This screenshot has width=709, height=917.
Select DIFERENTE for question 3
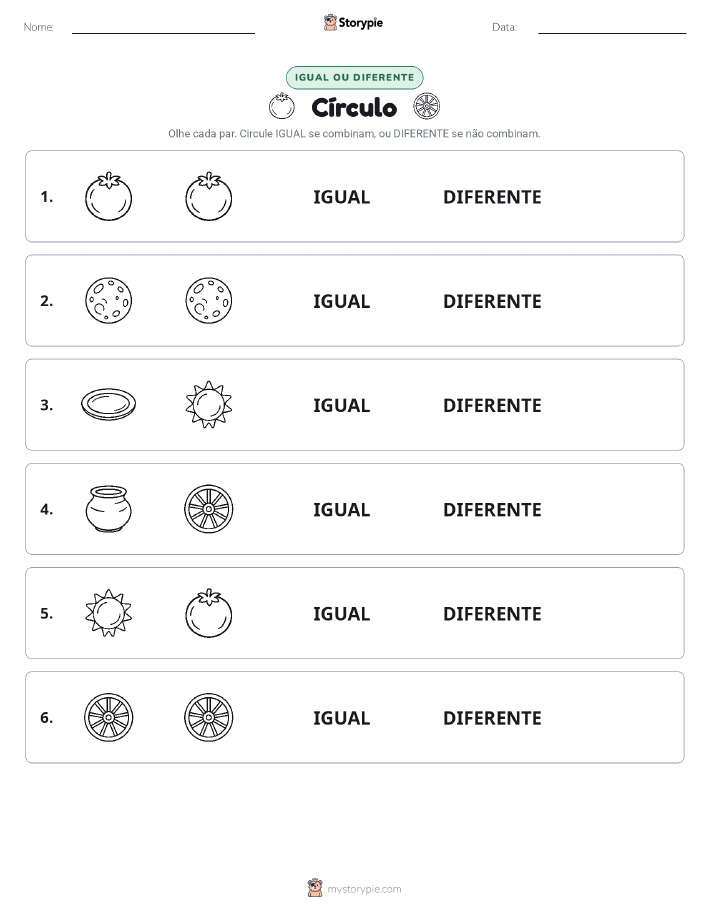tap(492, 405)
